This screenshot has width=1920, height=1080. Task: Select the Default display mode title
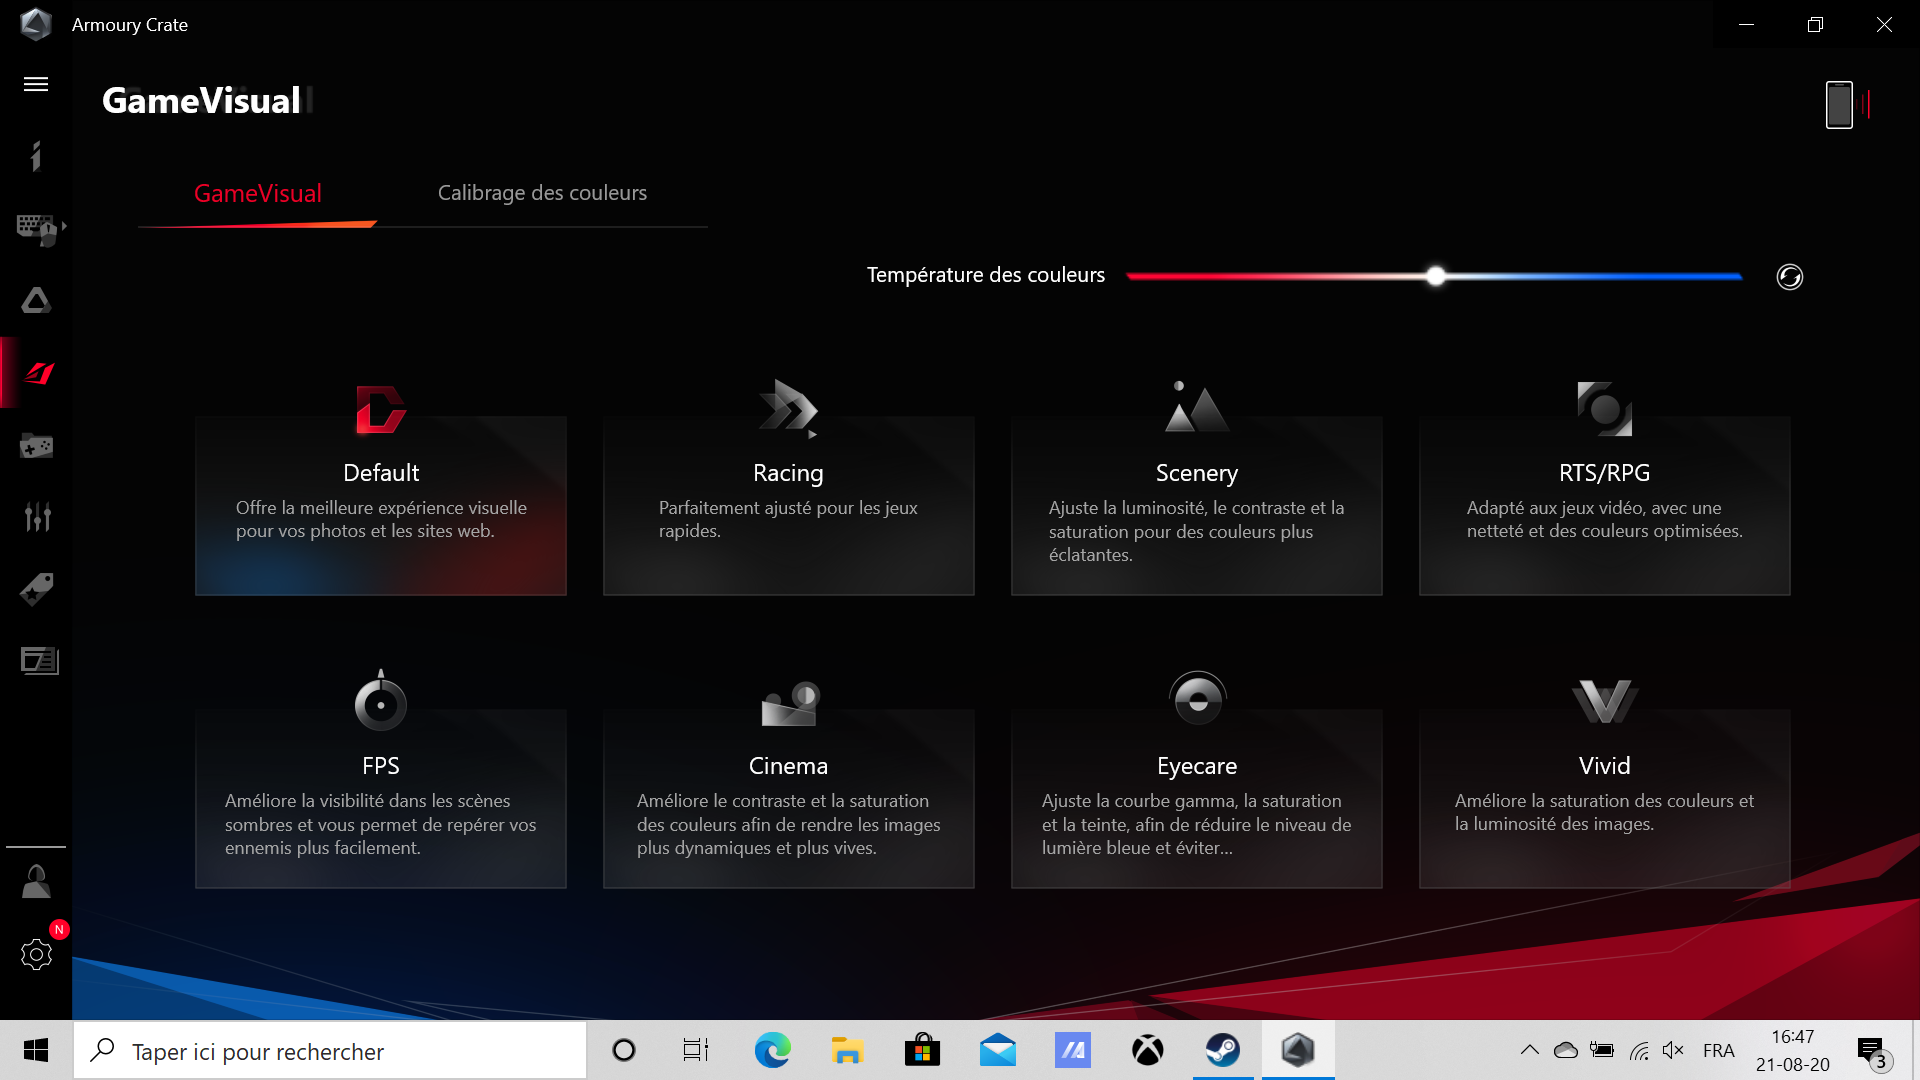coord(381,473)
